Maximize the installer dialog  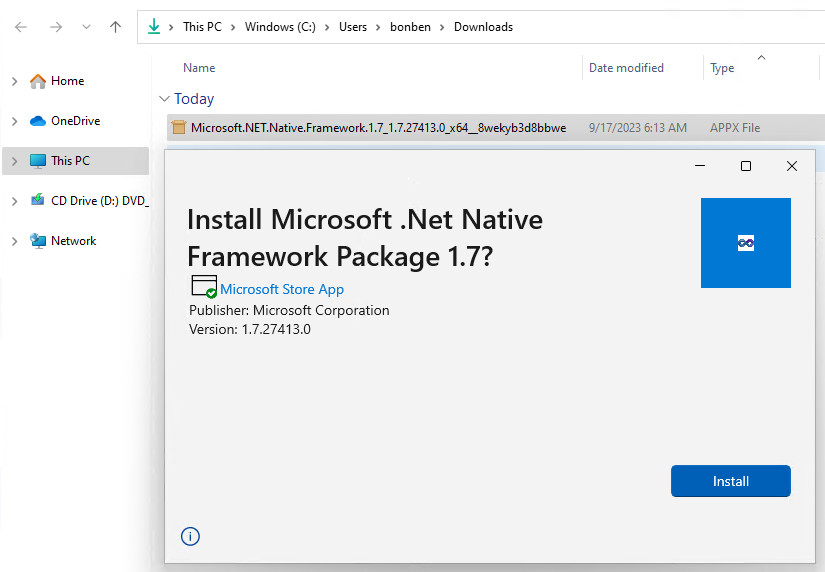(x=746, y=166)
